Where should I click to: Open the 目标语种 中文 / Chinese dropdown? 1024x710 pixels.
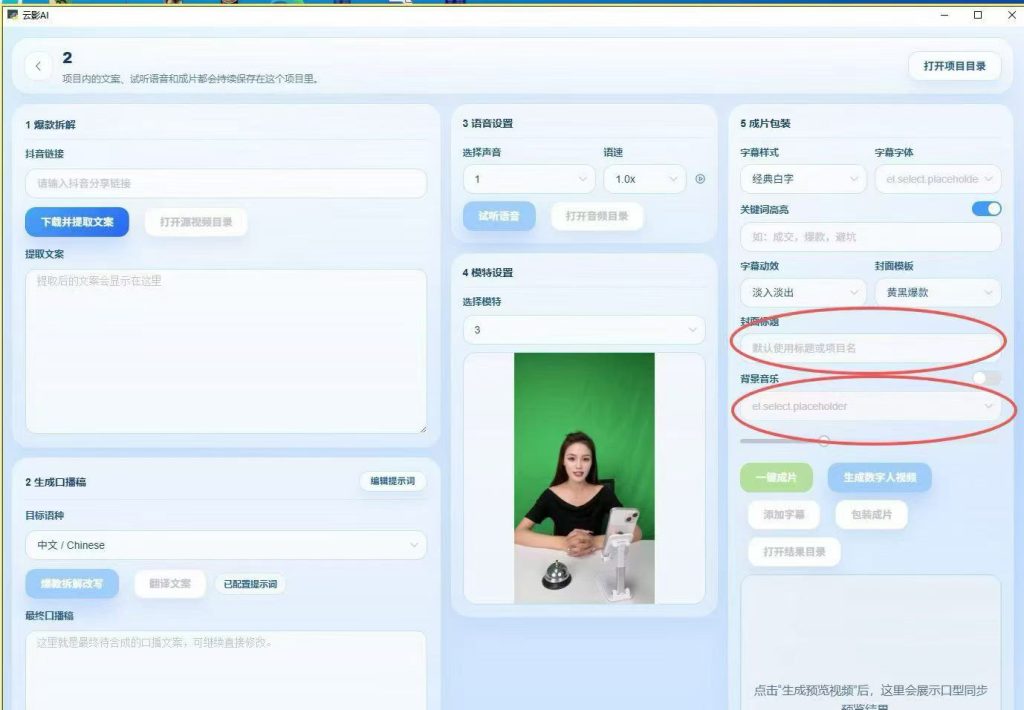[x=226, y=545]
